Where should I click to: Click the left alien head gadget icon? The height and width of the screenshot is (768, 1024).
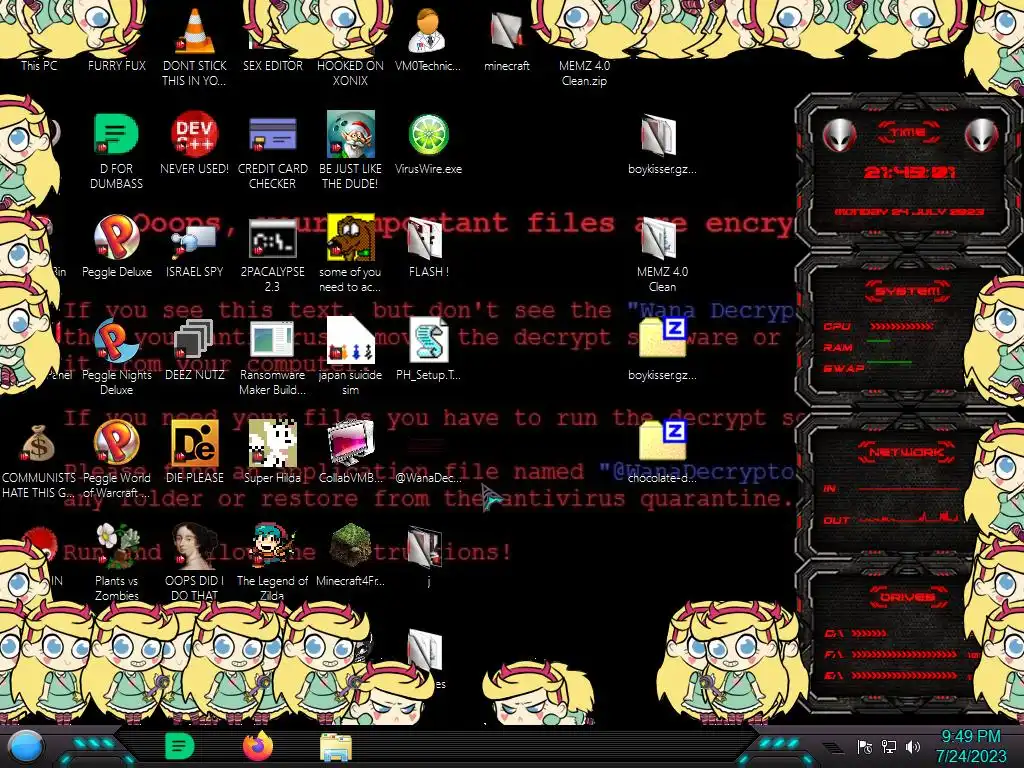[x=839, y=136]
